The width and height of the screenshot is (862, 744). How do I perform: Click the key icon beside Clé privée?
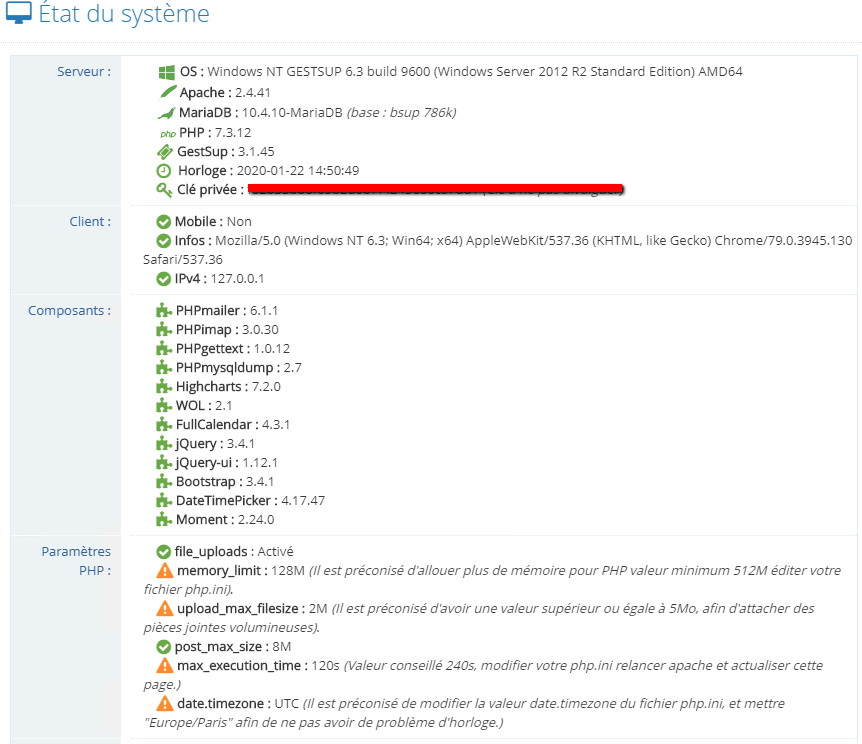click(164, 190)
